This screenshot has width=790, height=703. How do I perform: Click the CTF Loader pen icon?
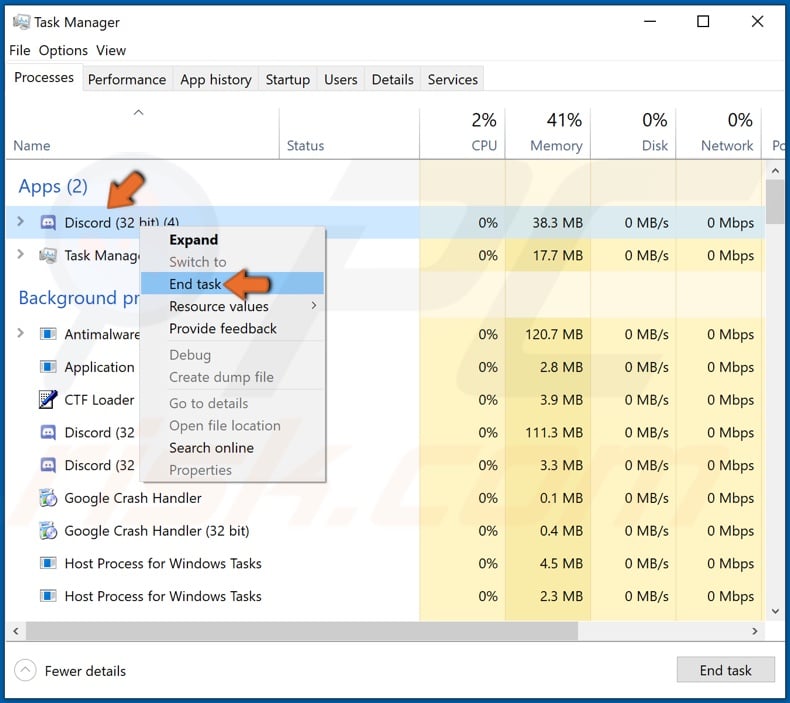[x=48, y=400]
